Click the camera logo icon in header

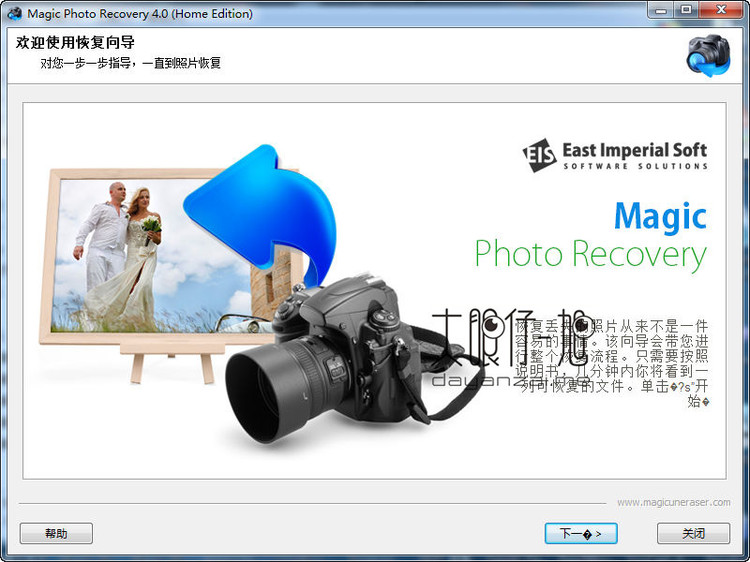click(709, 55)
